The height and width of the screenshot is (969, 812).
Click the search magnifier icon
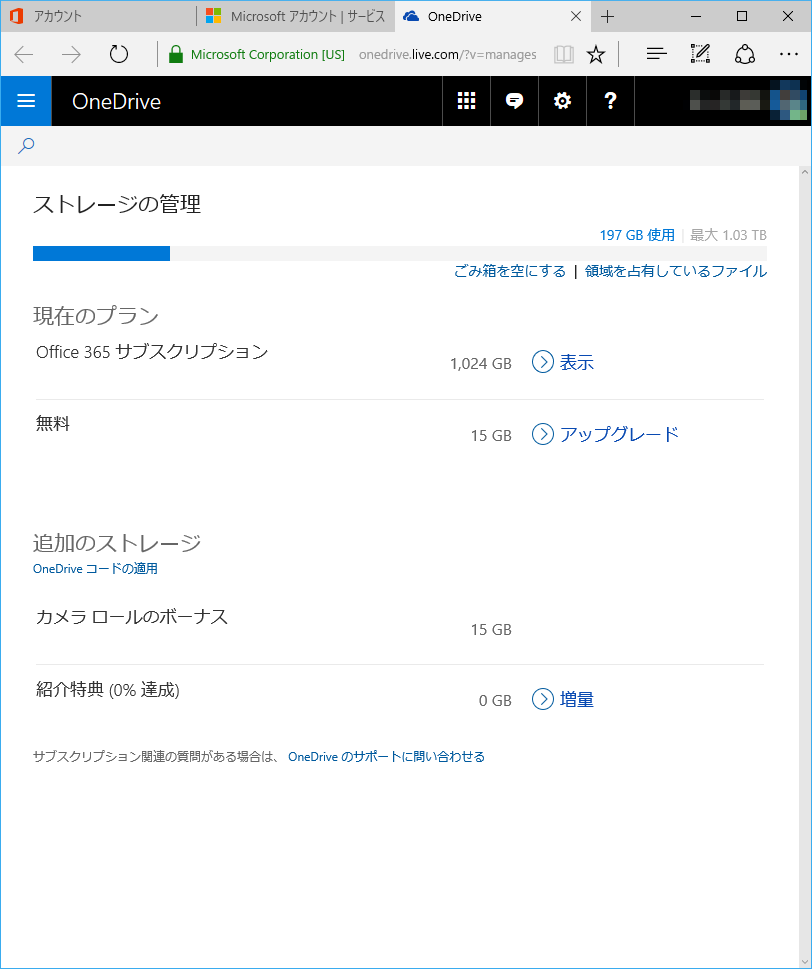(26, 146)
